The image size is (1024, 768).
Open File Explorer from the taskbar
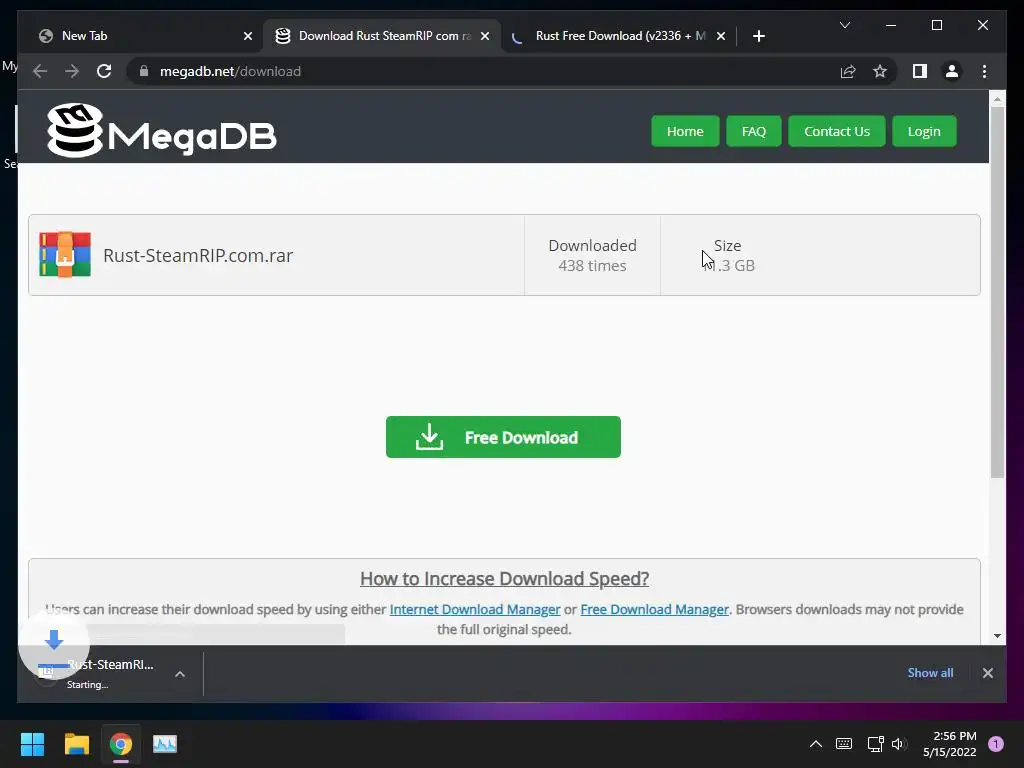76,744
